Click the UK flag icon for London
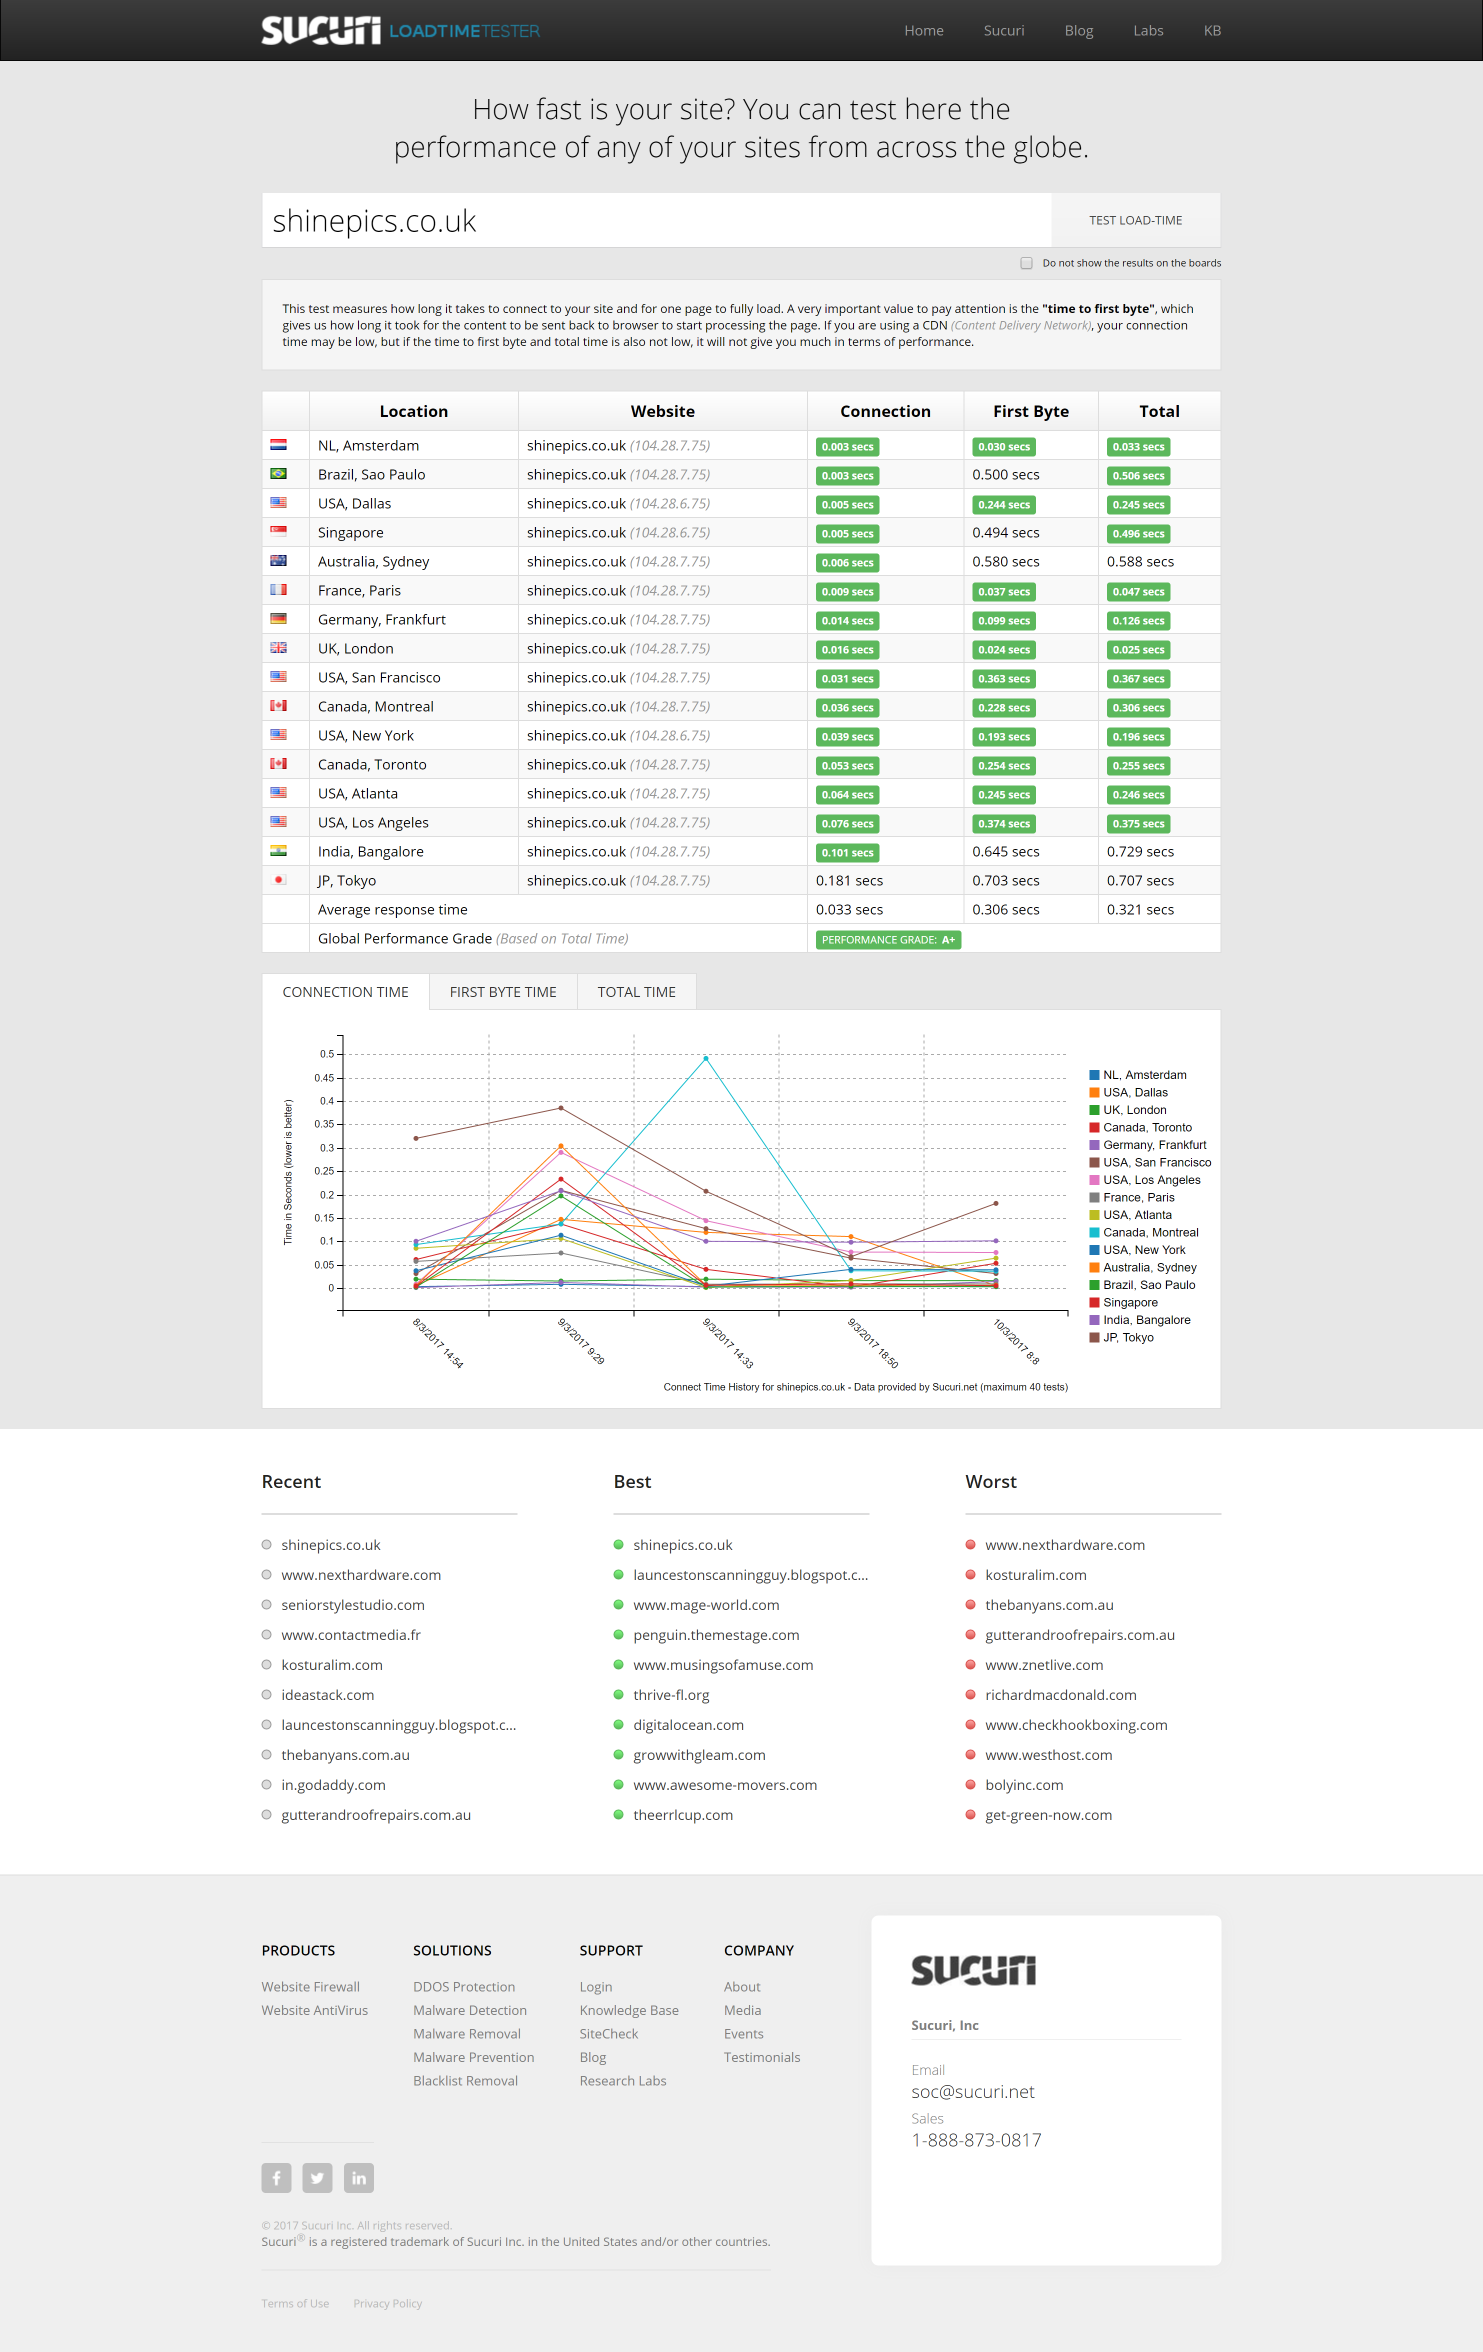1483x2352 pixels. [x=278, y=648]
